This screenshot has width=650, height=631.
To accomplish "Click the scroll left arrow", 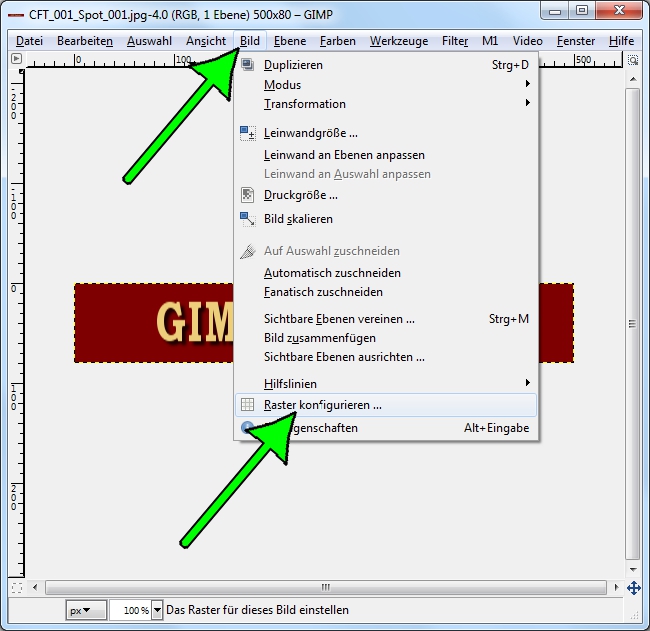I will click(x=35, y=587).
